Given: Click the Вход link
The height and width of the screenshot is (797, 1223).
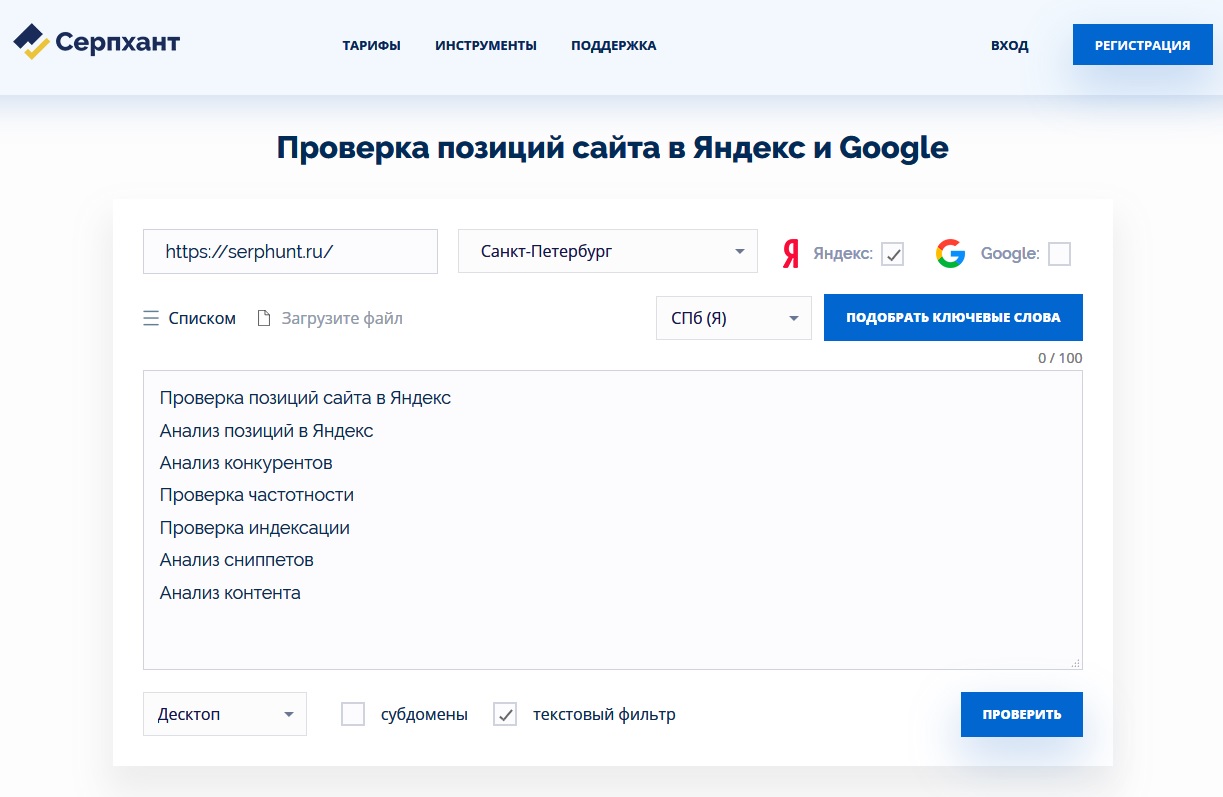Looking at the screenshot, I should point(1010,45).
